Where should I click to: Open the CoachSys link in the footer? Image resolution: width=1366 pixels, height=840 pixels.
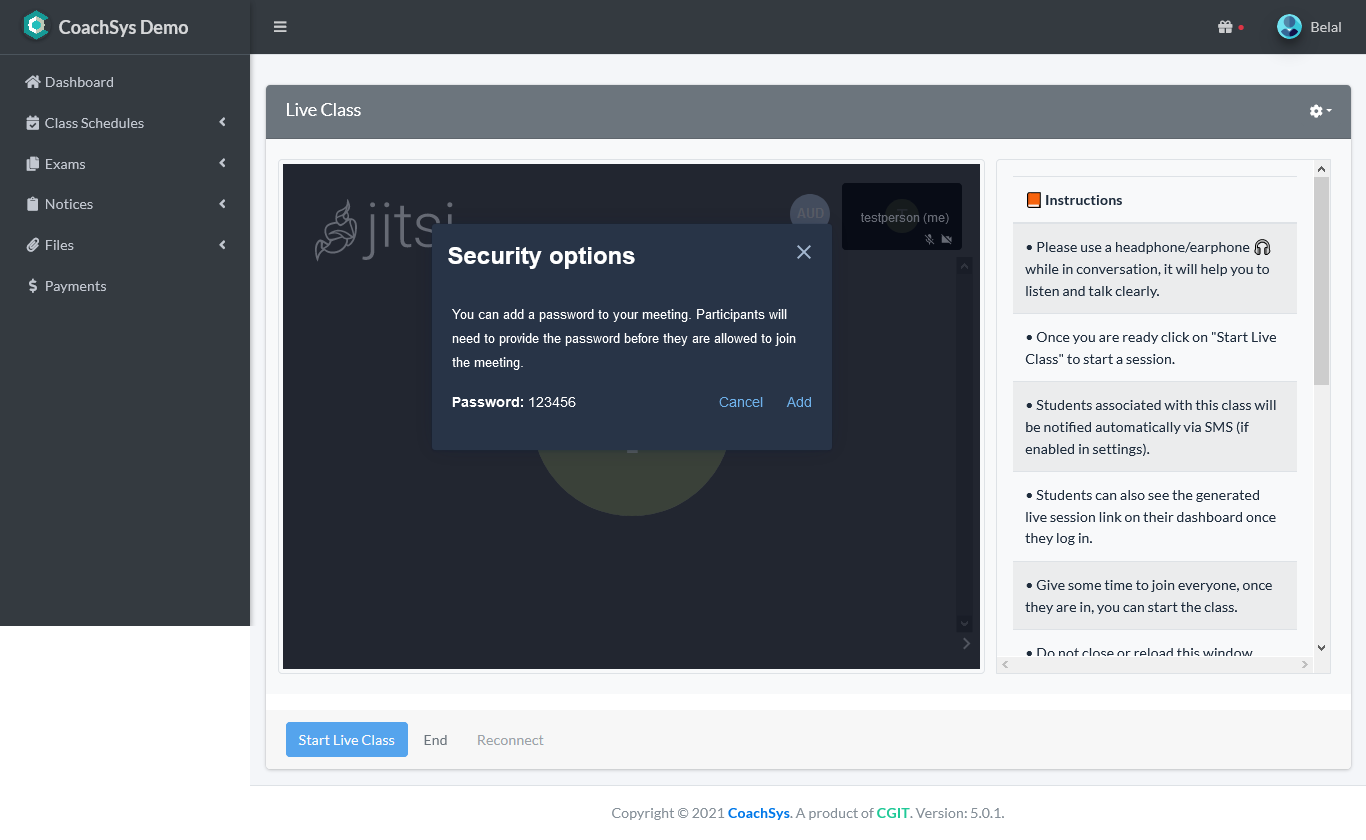(x=758, y=813)
